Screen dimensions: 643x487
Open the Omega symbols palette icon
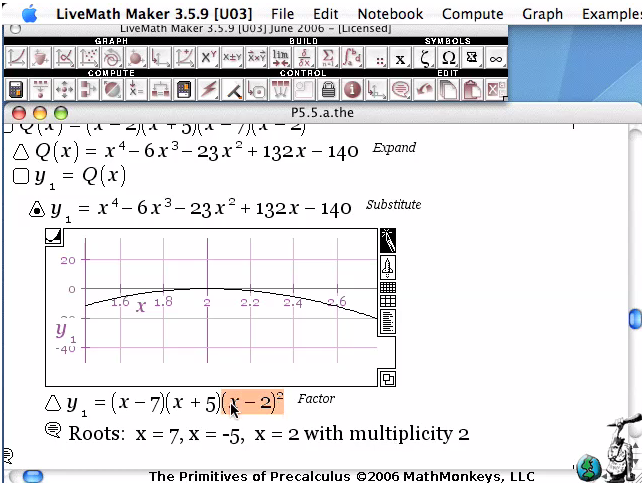[448, 59]
